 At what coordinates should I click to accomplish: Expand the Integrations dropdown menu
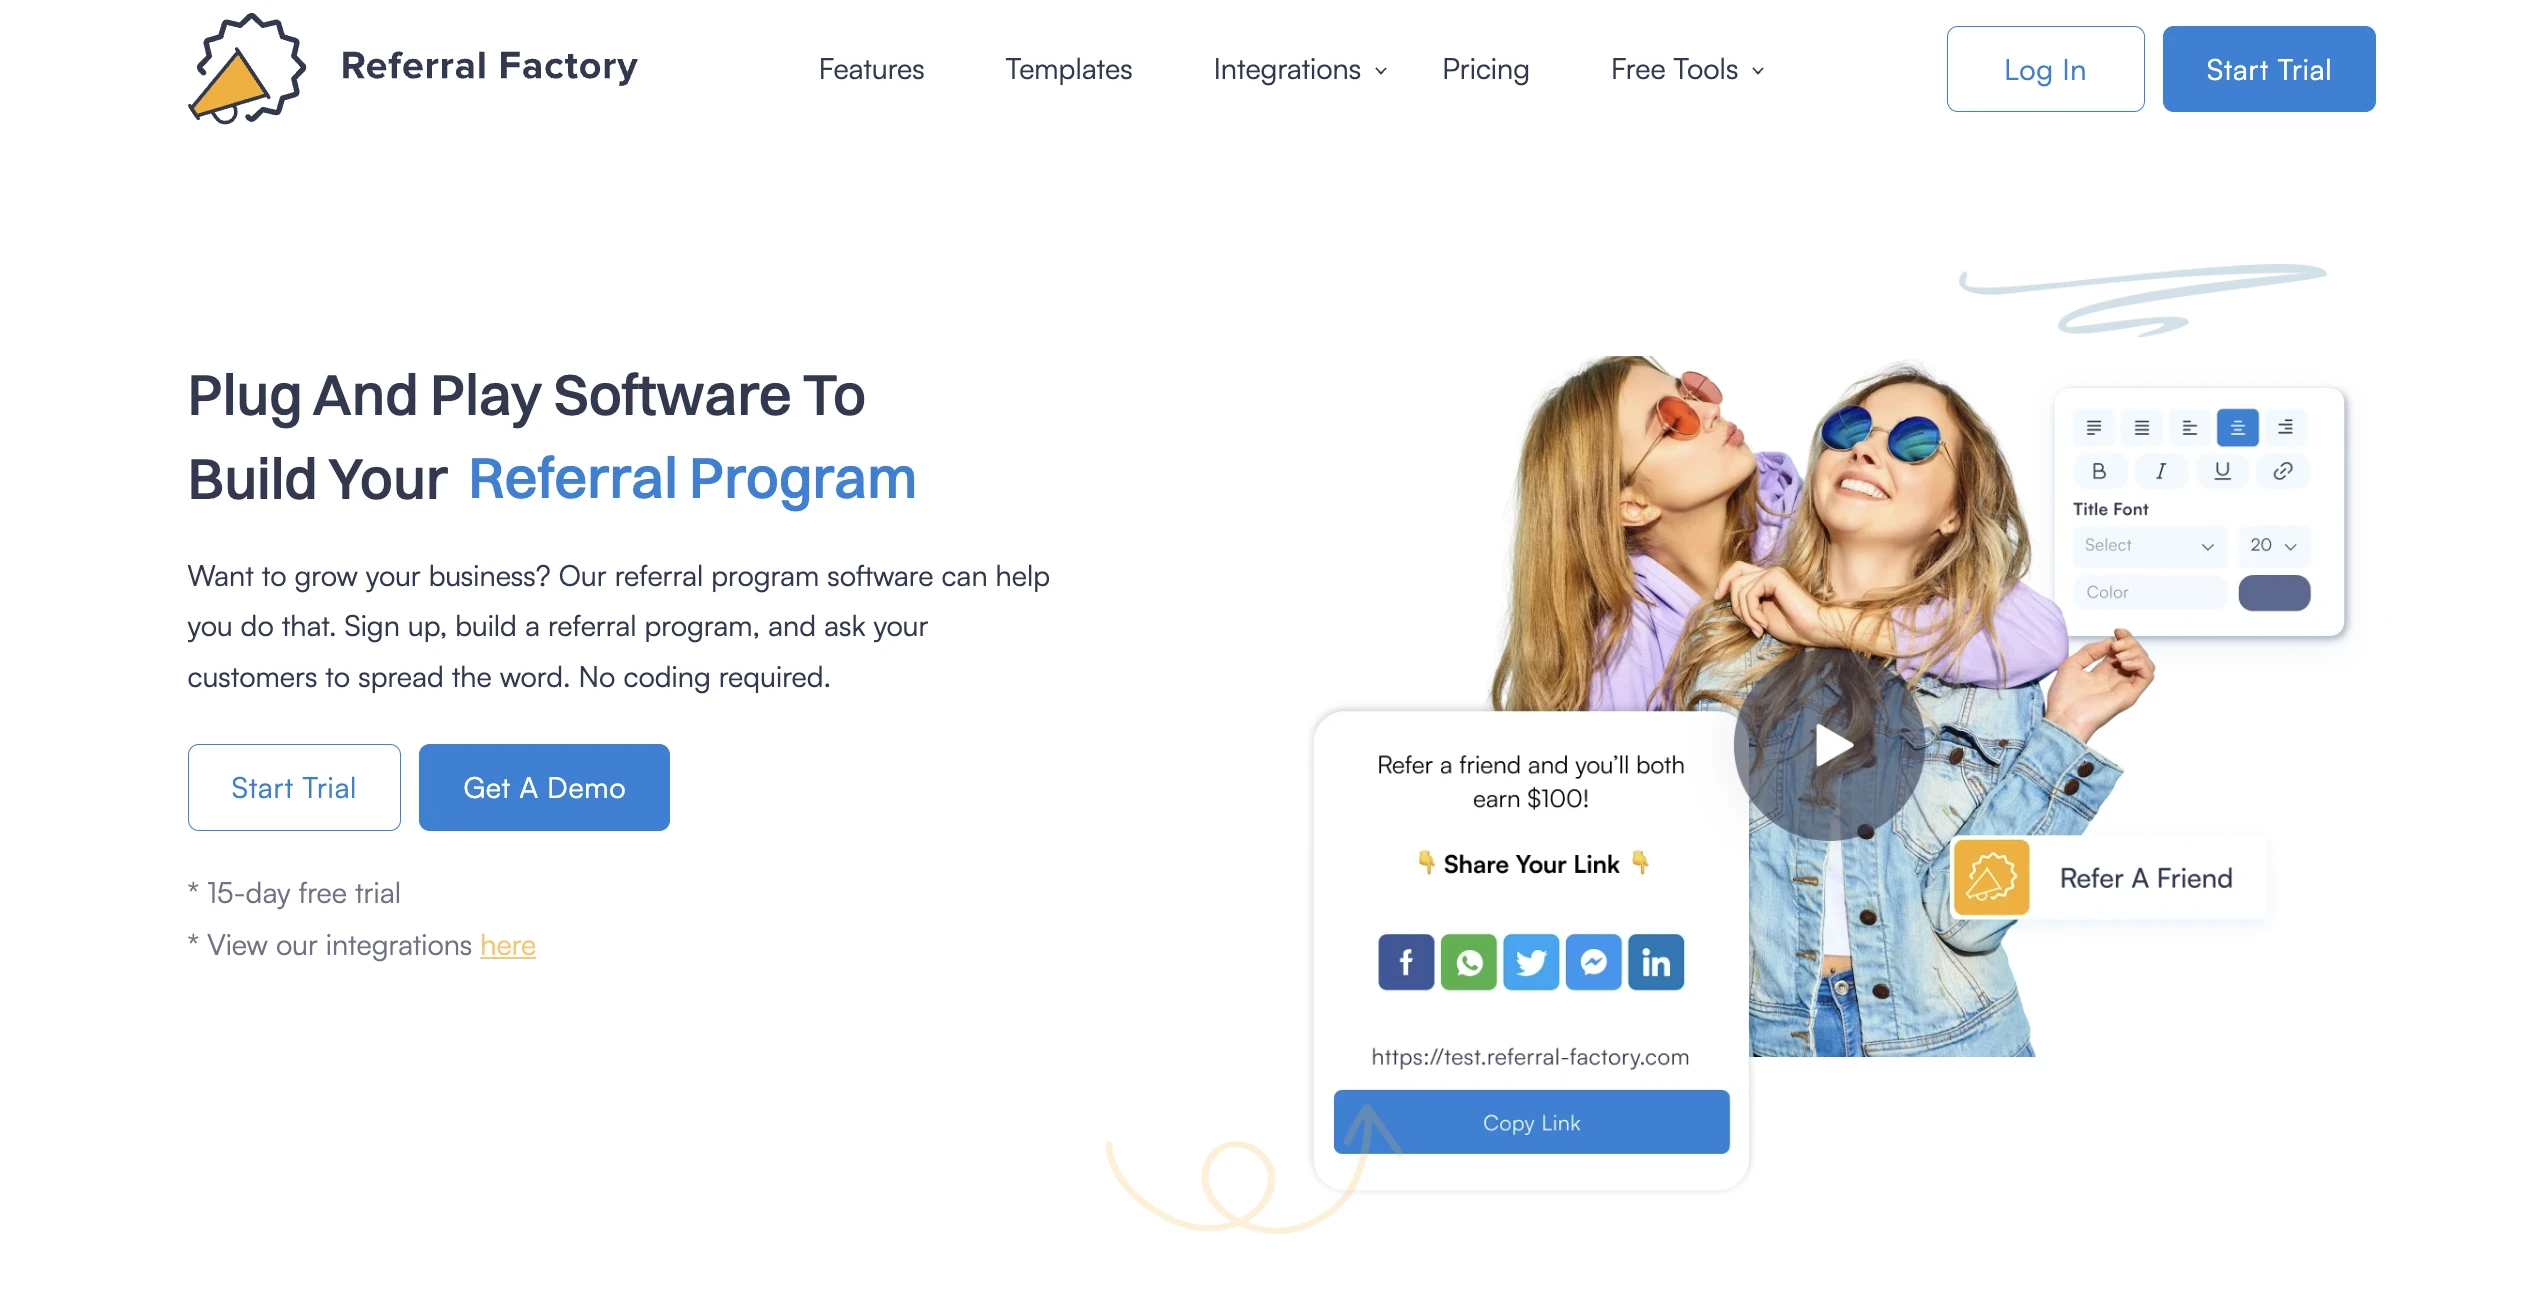point(1297,68)
